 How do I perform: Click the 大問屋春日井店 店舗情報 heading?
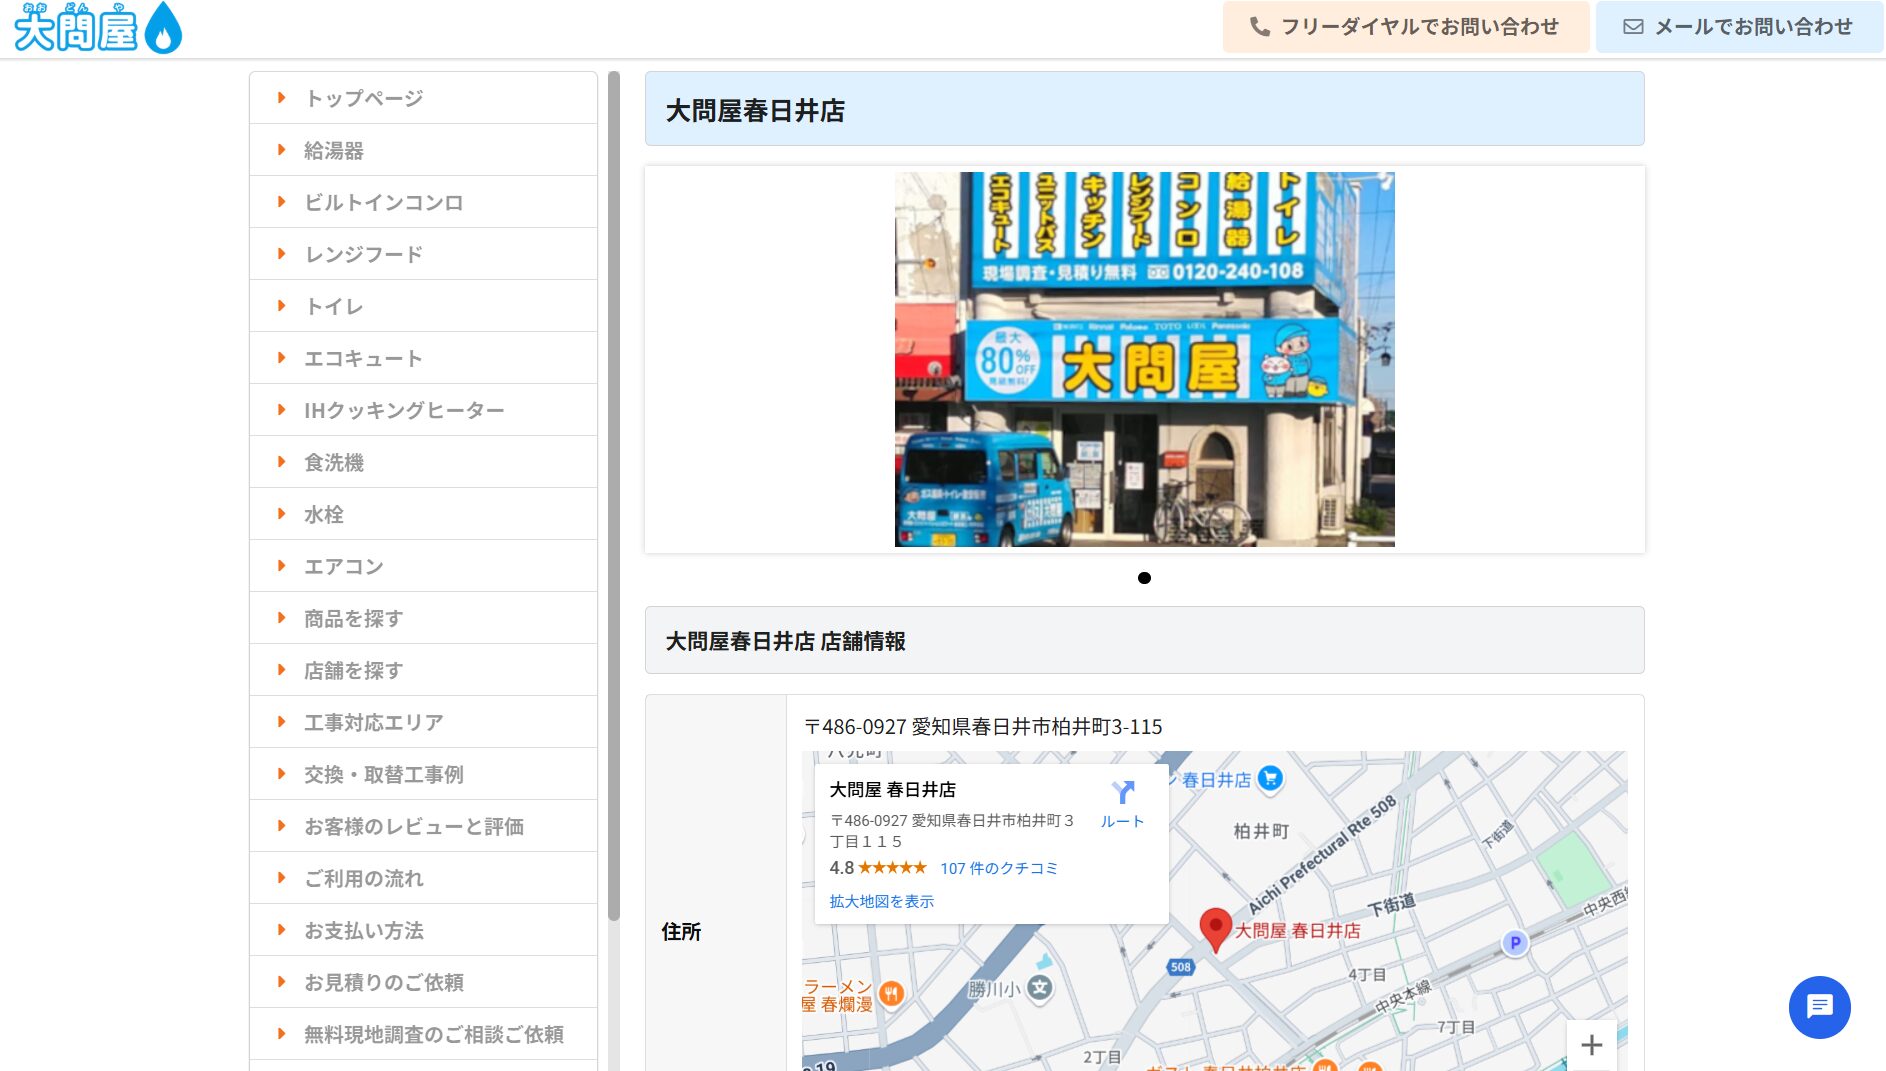point(786,641)
